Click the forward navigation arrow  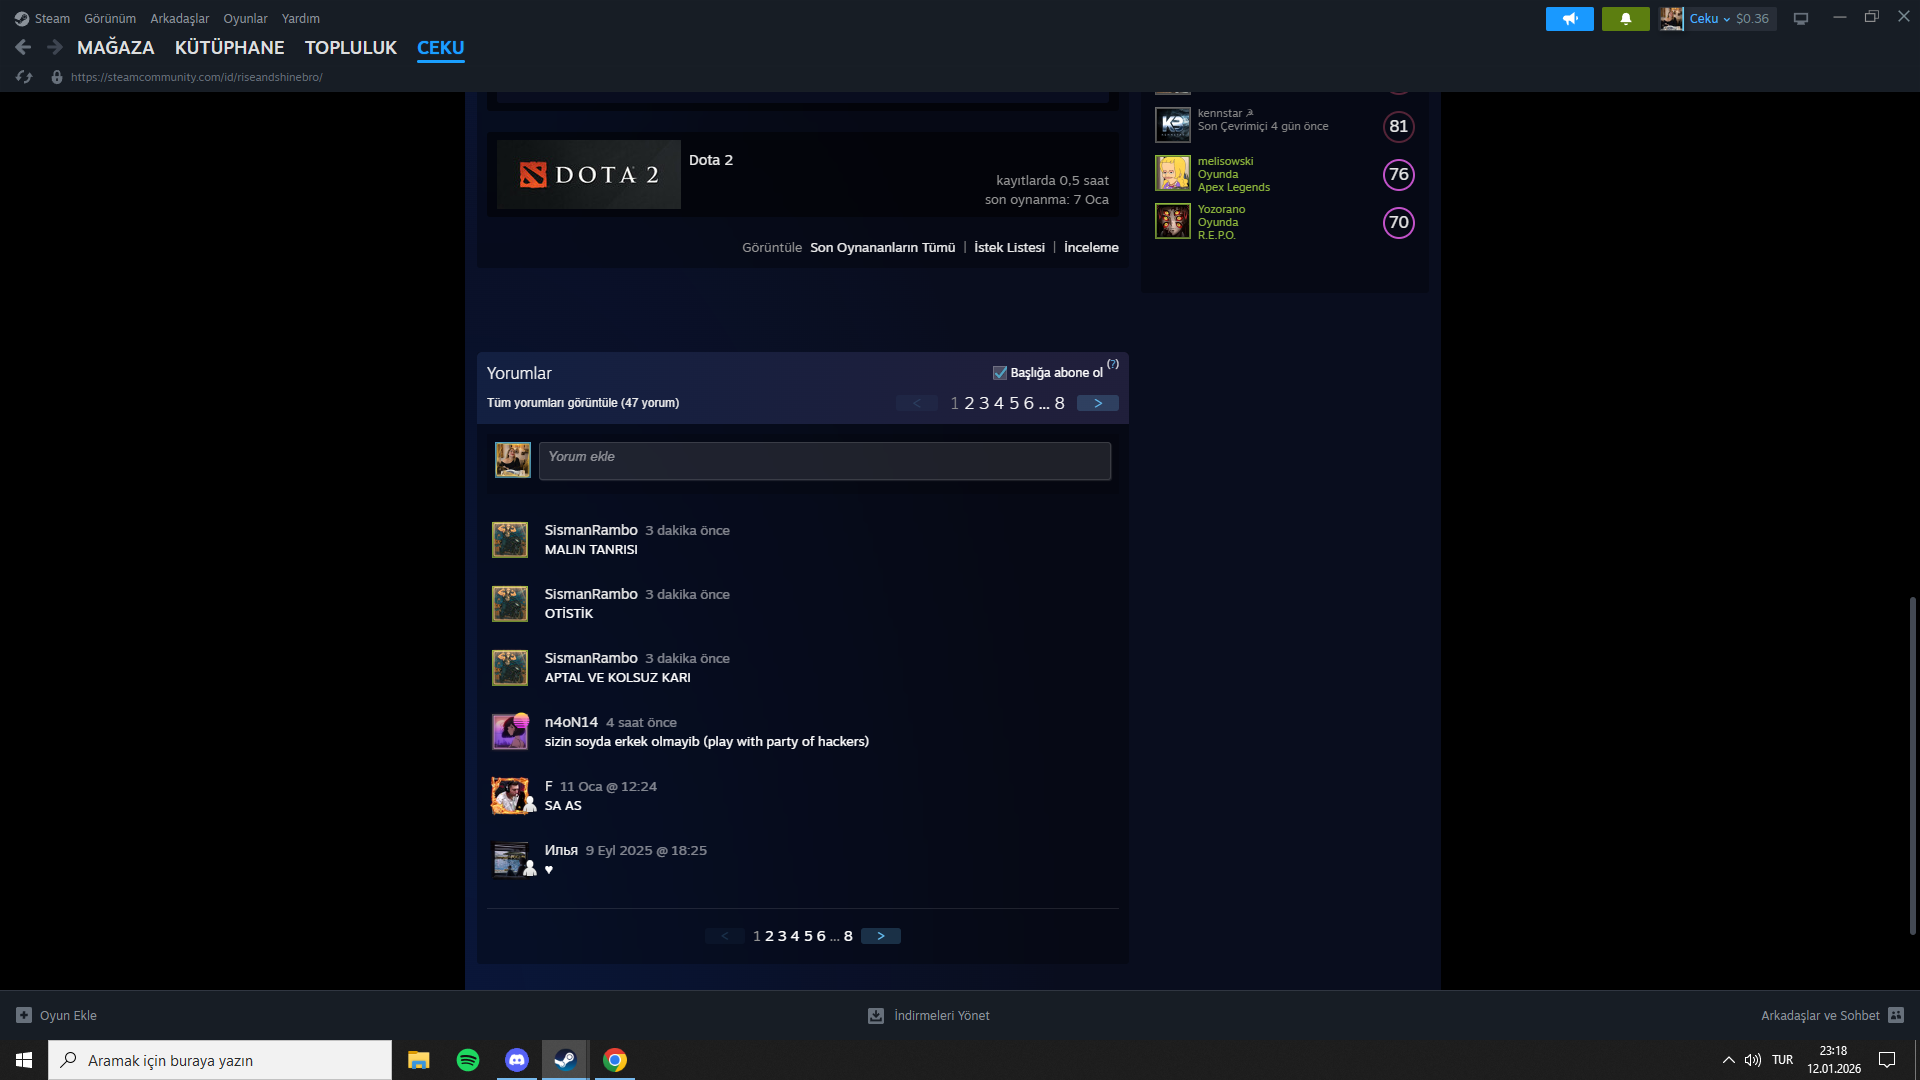point(55,47)
